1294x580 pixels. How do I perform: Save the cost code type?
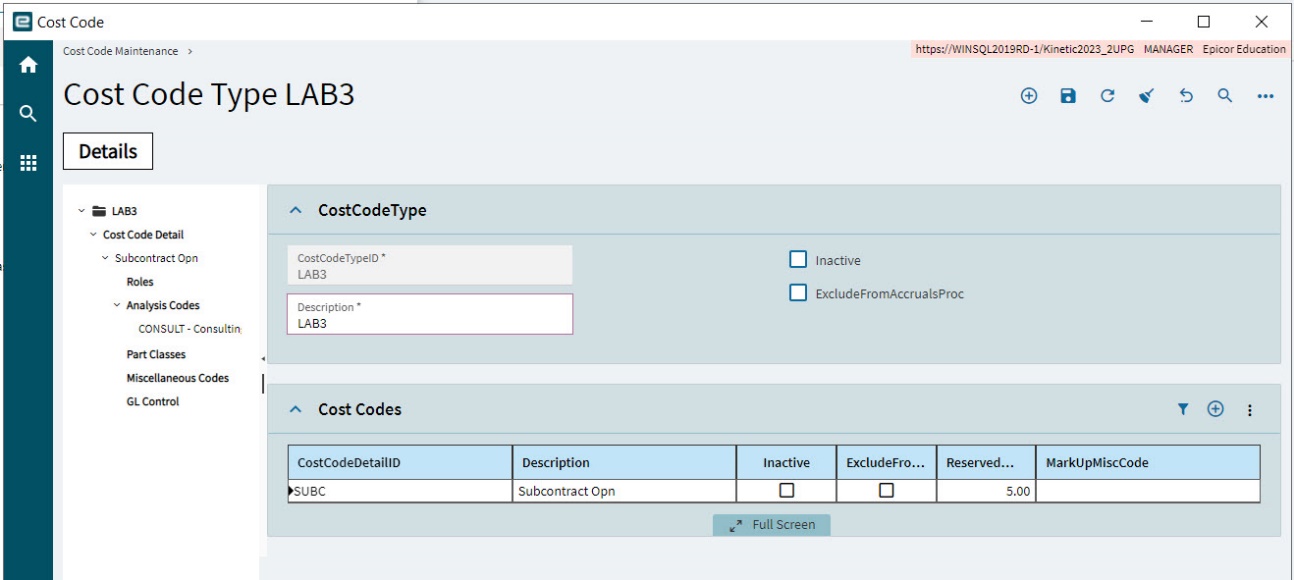click(1068, 96)
